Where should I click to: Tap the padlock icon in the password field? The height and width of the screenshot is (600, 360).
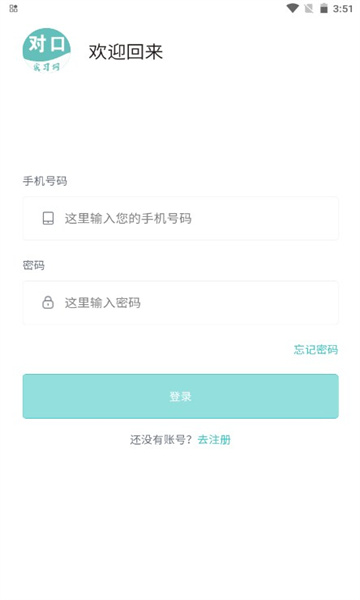click(48, 302)
